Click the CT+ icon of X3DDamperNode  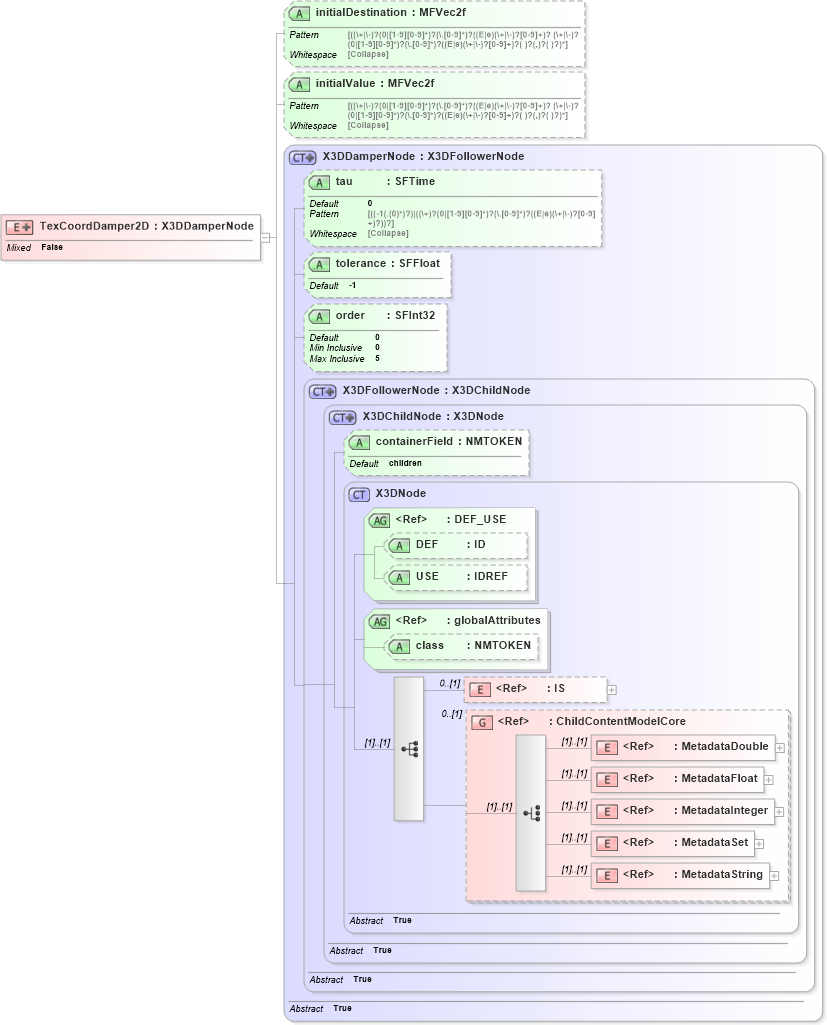pyautogui.click(x=303, y=158)
